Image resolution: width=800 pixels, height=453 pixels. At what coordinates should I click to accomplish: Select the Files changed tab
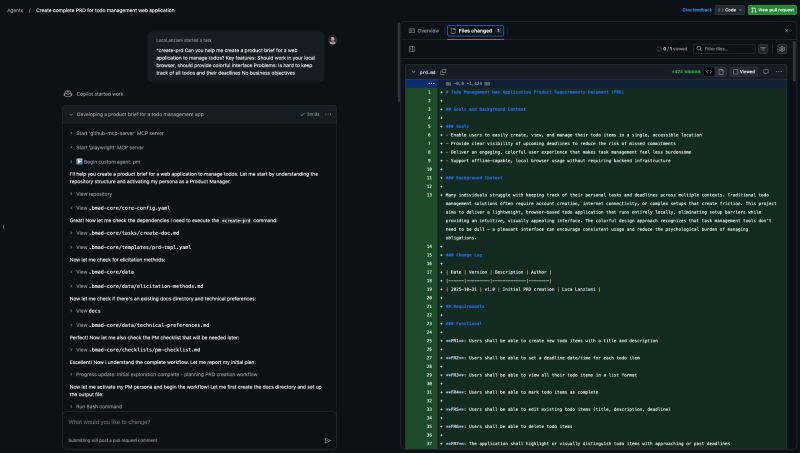coord(476,31)
